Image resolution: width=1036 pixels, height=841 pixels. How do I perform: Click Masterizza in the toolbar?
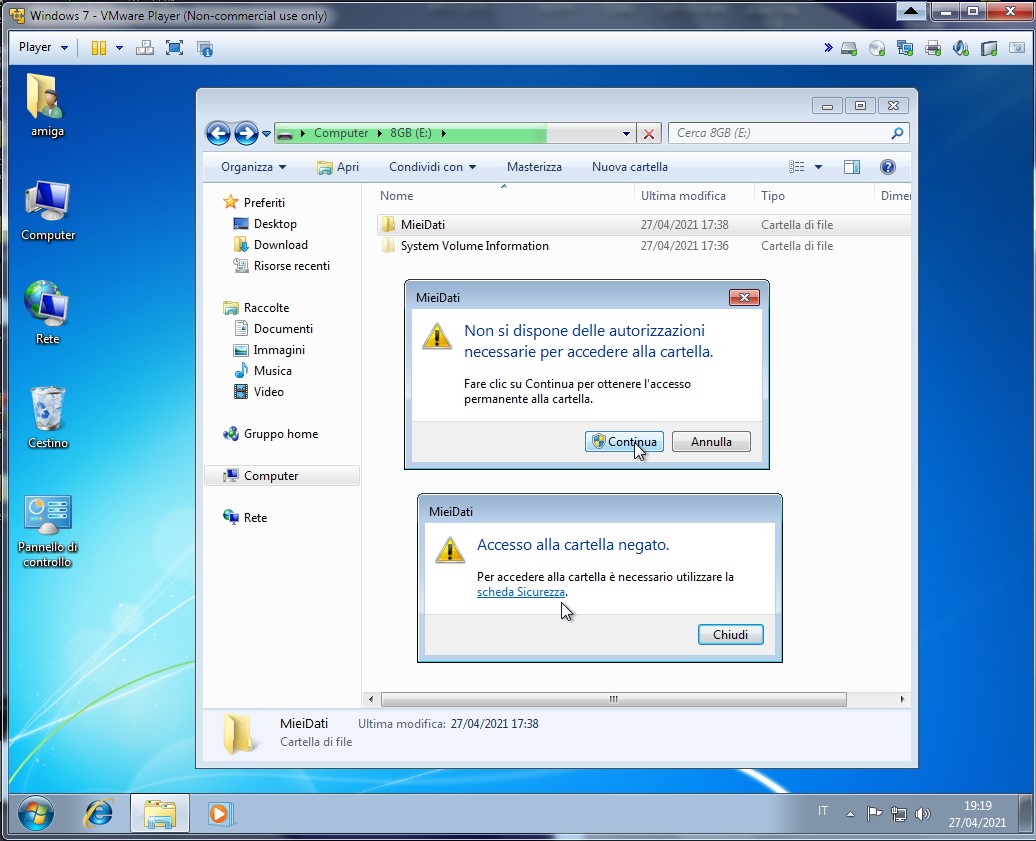coord(534,167)
